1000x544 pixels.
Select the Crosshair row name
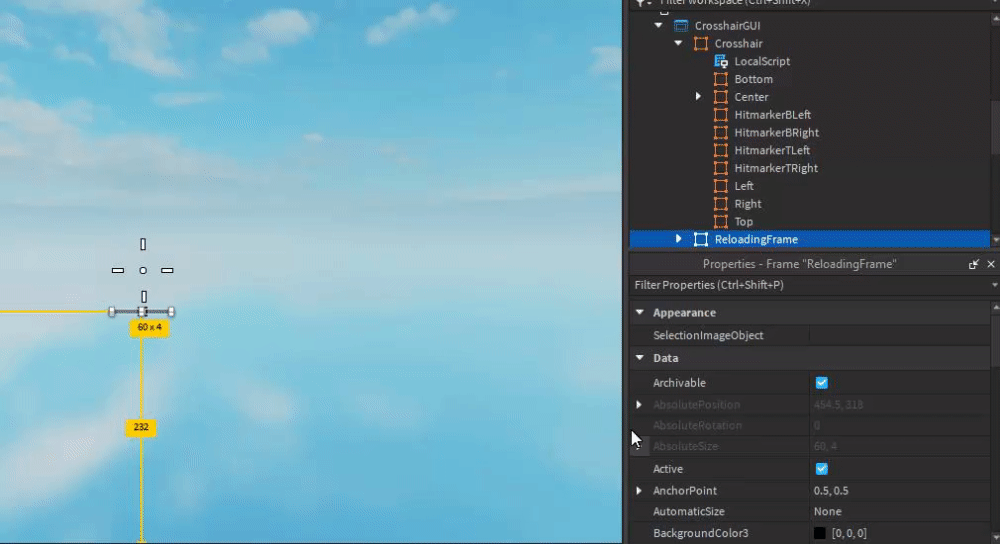738,43
